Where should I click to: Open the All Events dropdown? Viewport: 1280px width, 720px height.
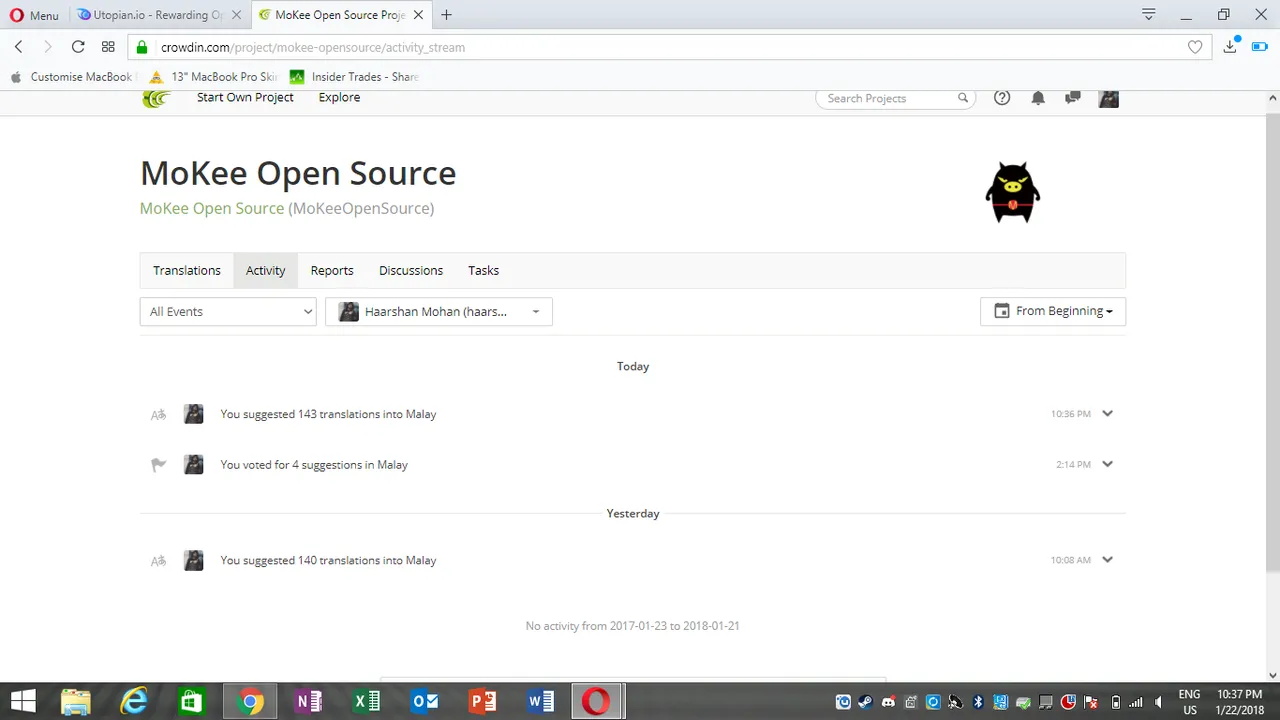tap(228, 312)
